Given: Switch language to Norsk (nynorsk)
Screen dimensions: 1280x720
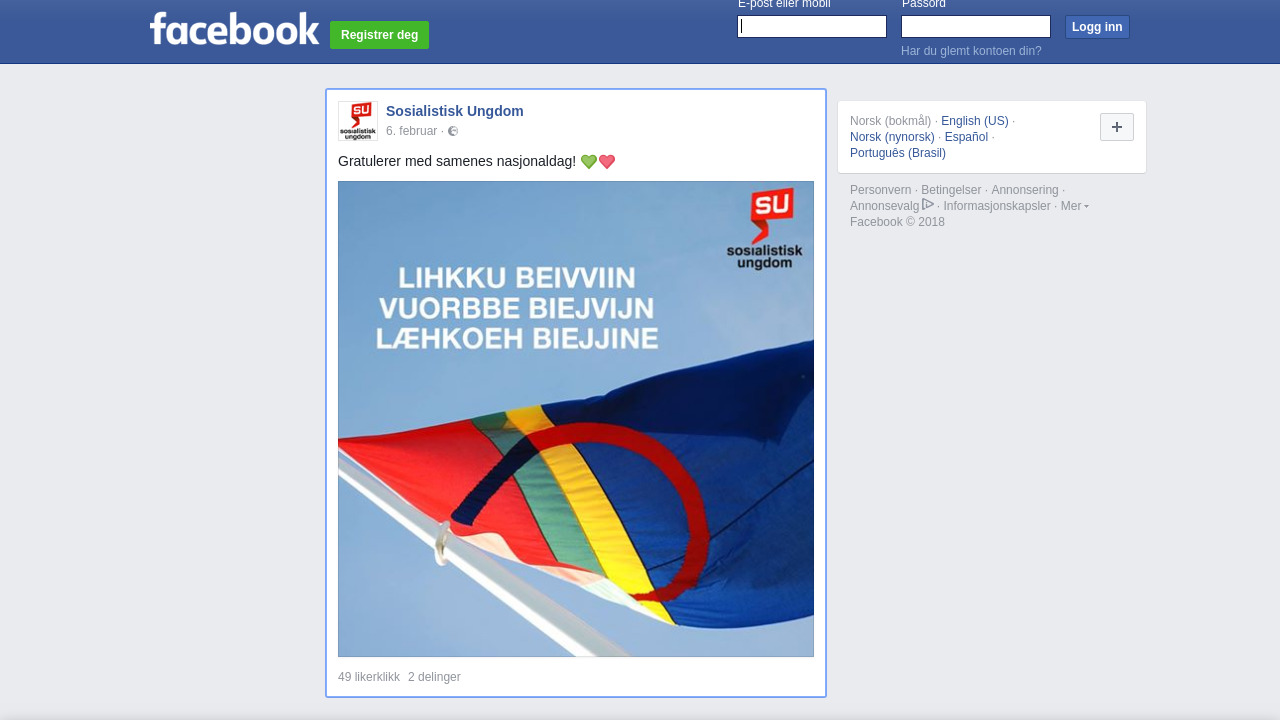Looking at the screenshot, I should [892, 137].
